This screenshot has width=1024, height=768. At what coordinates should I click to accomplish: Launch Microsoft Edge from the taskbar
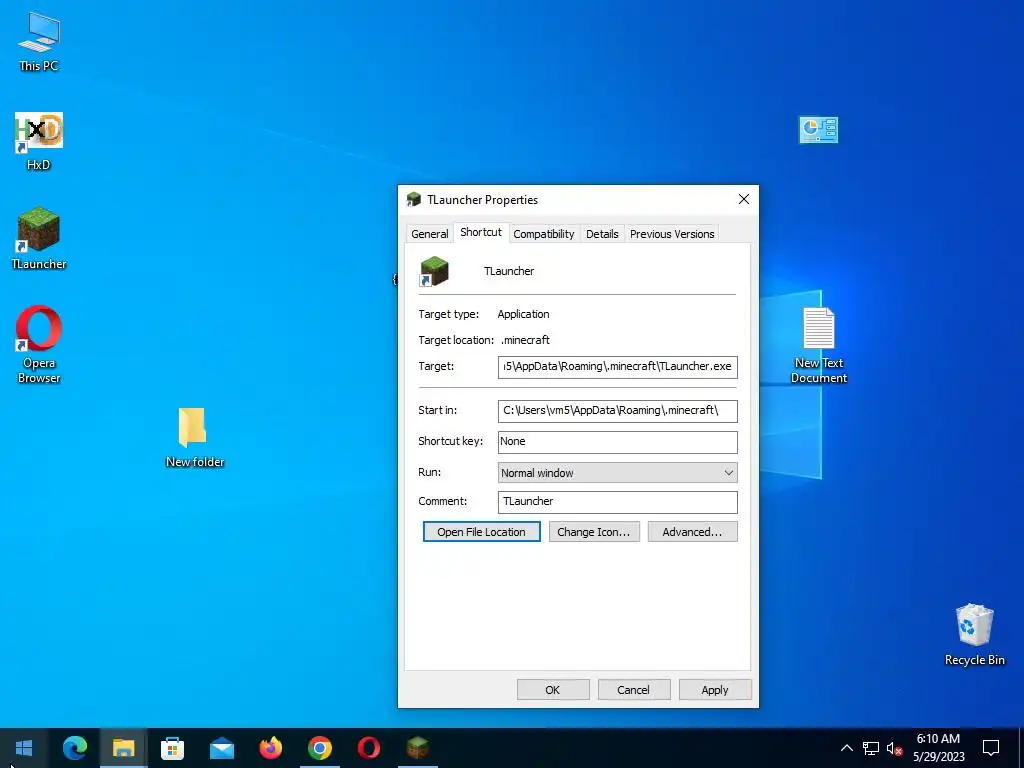[74, 748]
